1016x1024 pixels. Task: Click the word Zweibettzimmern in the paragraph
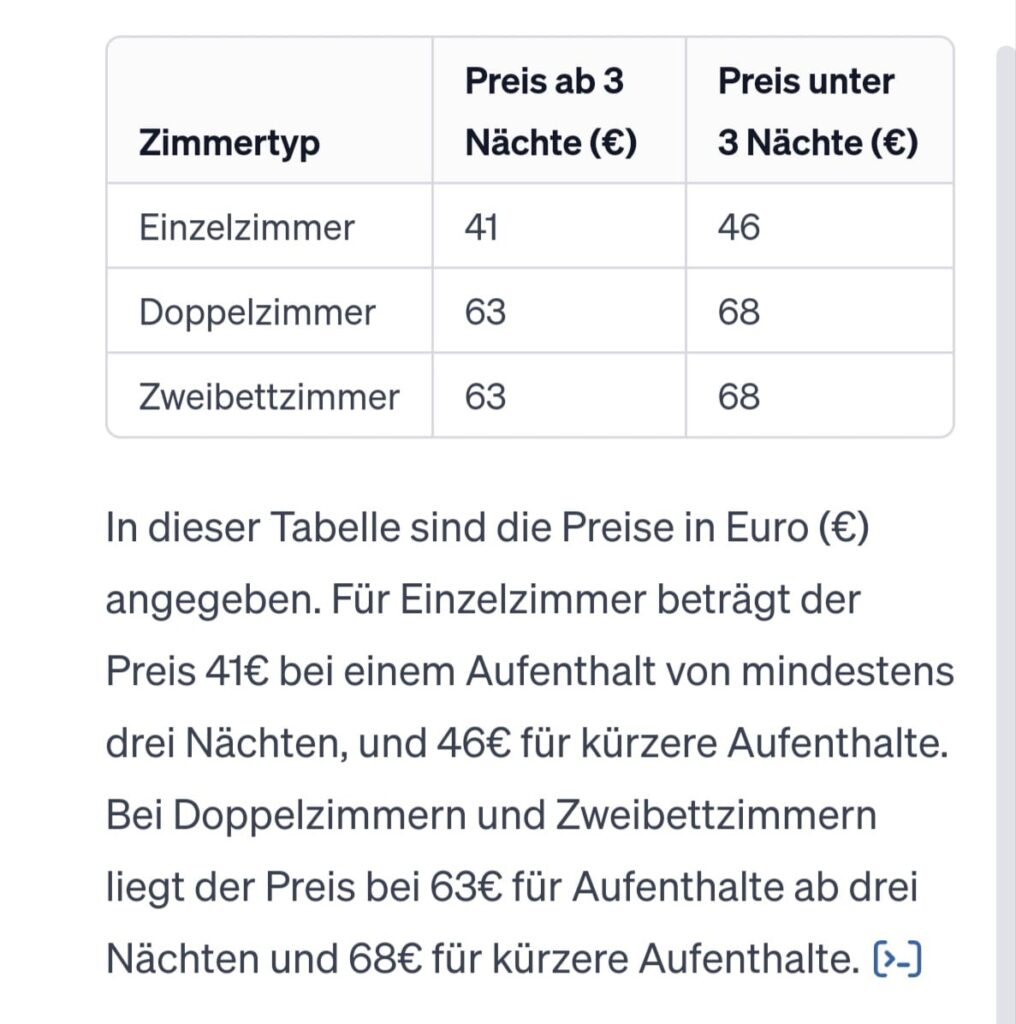pos(716,815)
